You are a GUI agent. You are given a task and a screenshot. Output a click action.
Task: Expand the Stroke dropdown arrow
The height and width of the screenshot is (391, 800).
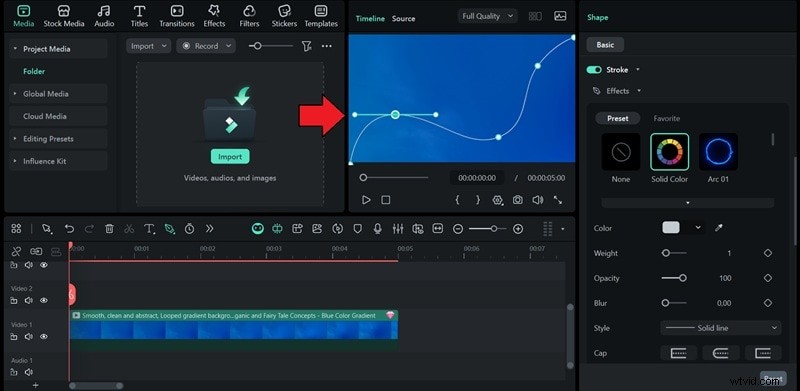coord(638,70)
